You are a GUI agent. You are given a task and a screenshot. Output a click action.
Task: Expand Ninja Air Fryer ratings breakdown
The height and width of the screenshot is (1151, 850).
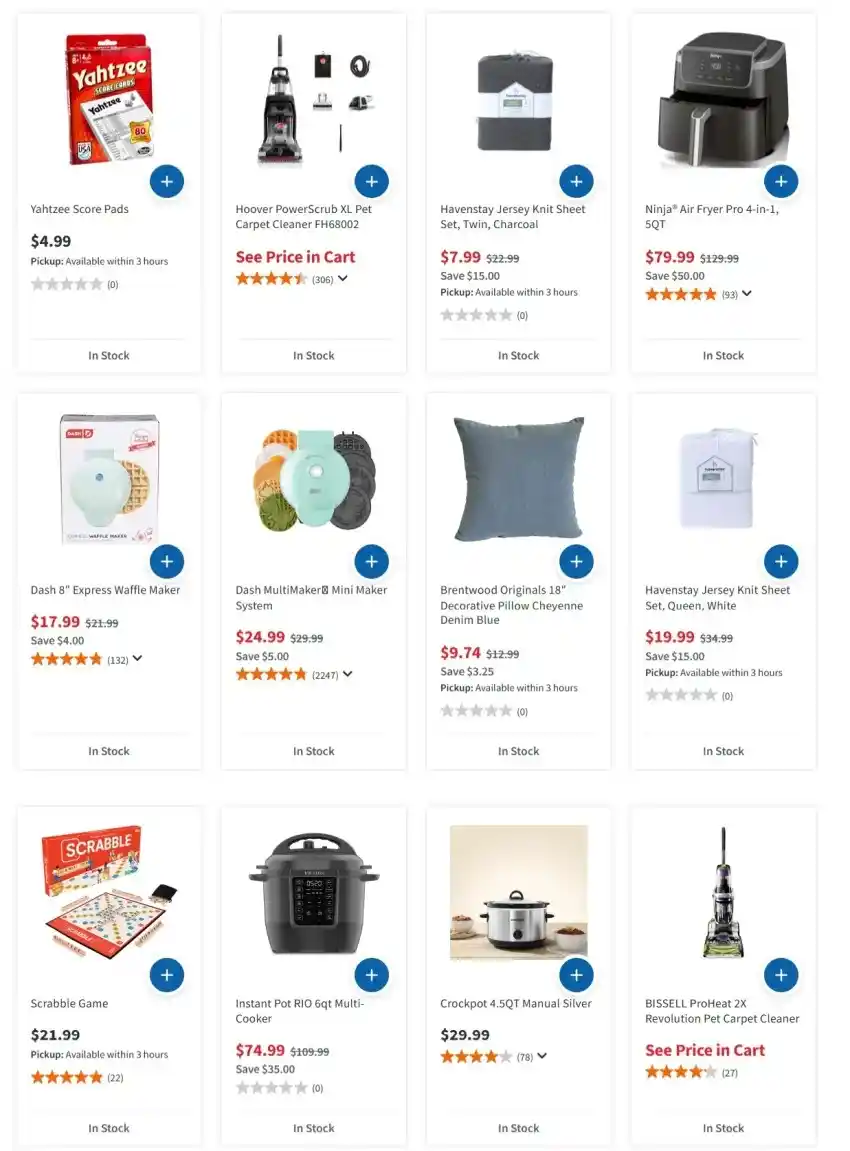(747, 294)
